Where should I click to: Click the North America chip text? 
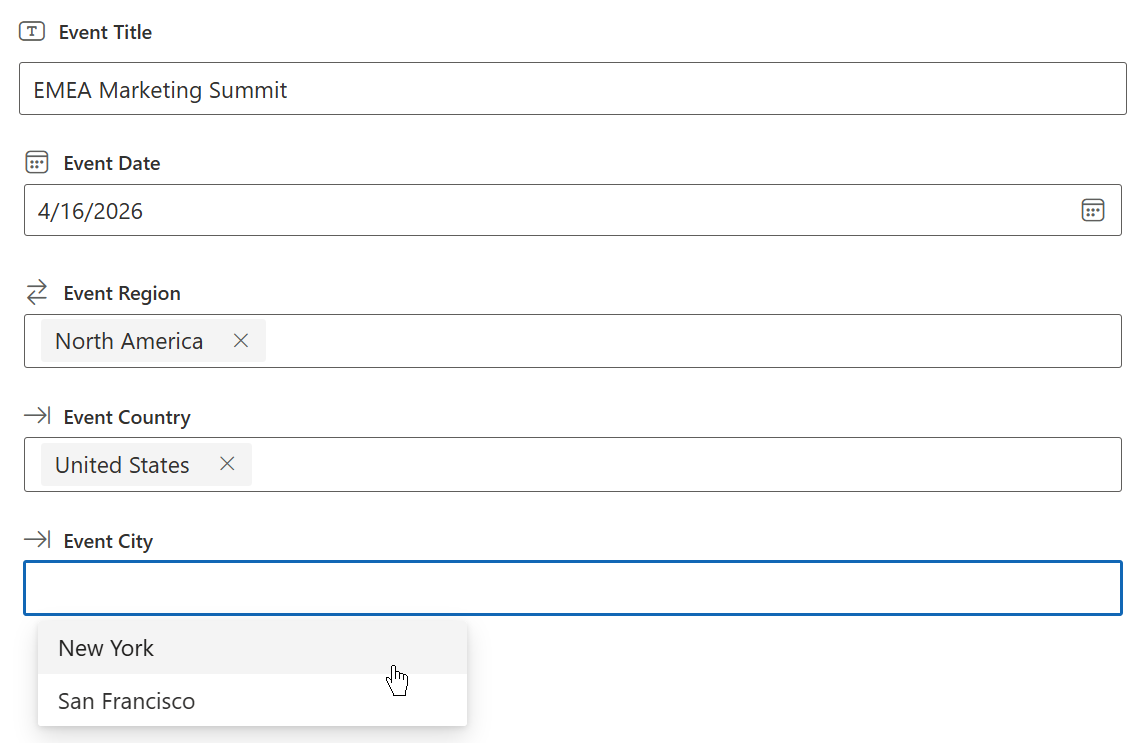[129, 341]
